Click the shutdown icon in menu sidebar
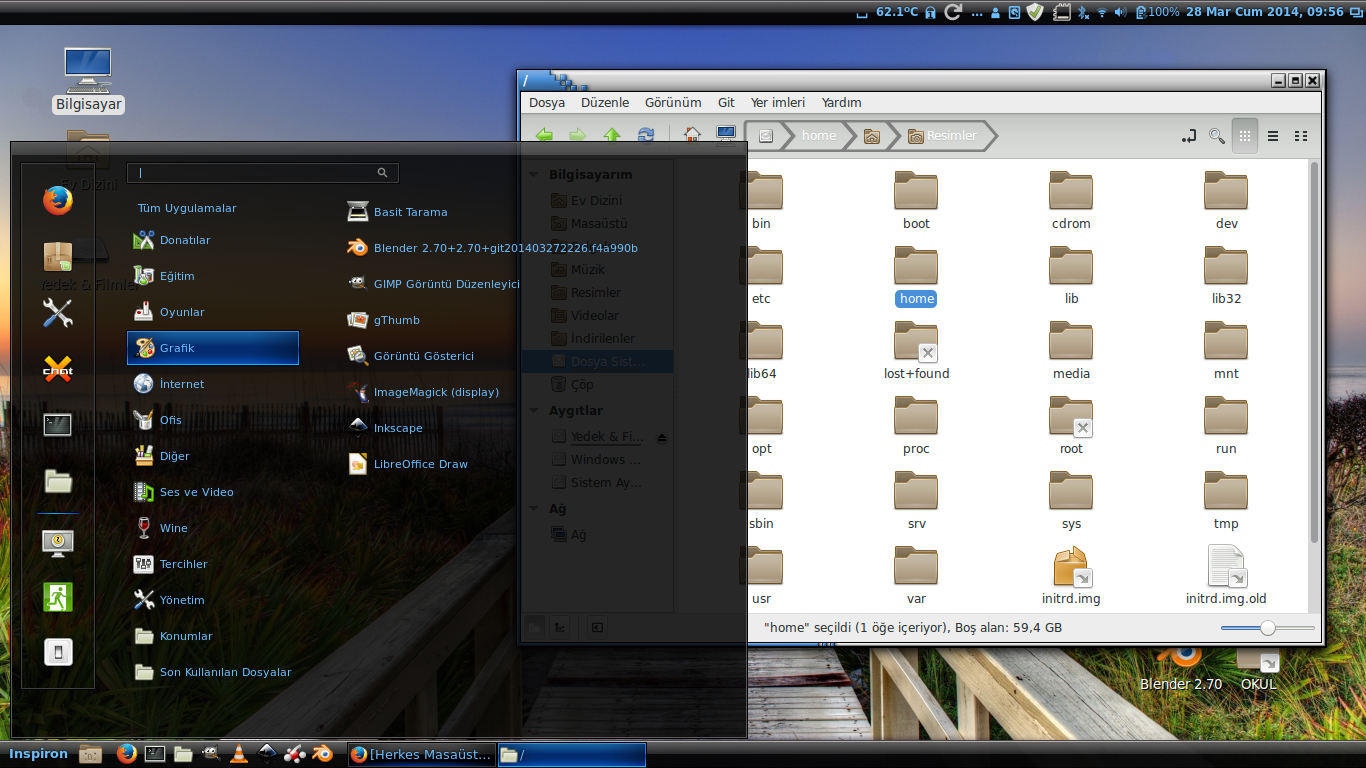The height and width of the screenshot is (768, 1366). (x=58, y=653)
